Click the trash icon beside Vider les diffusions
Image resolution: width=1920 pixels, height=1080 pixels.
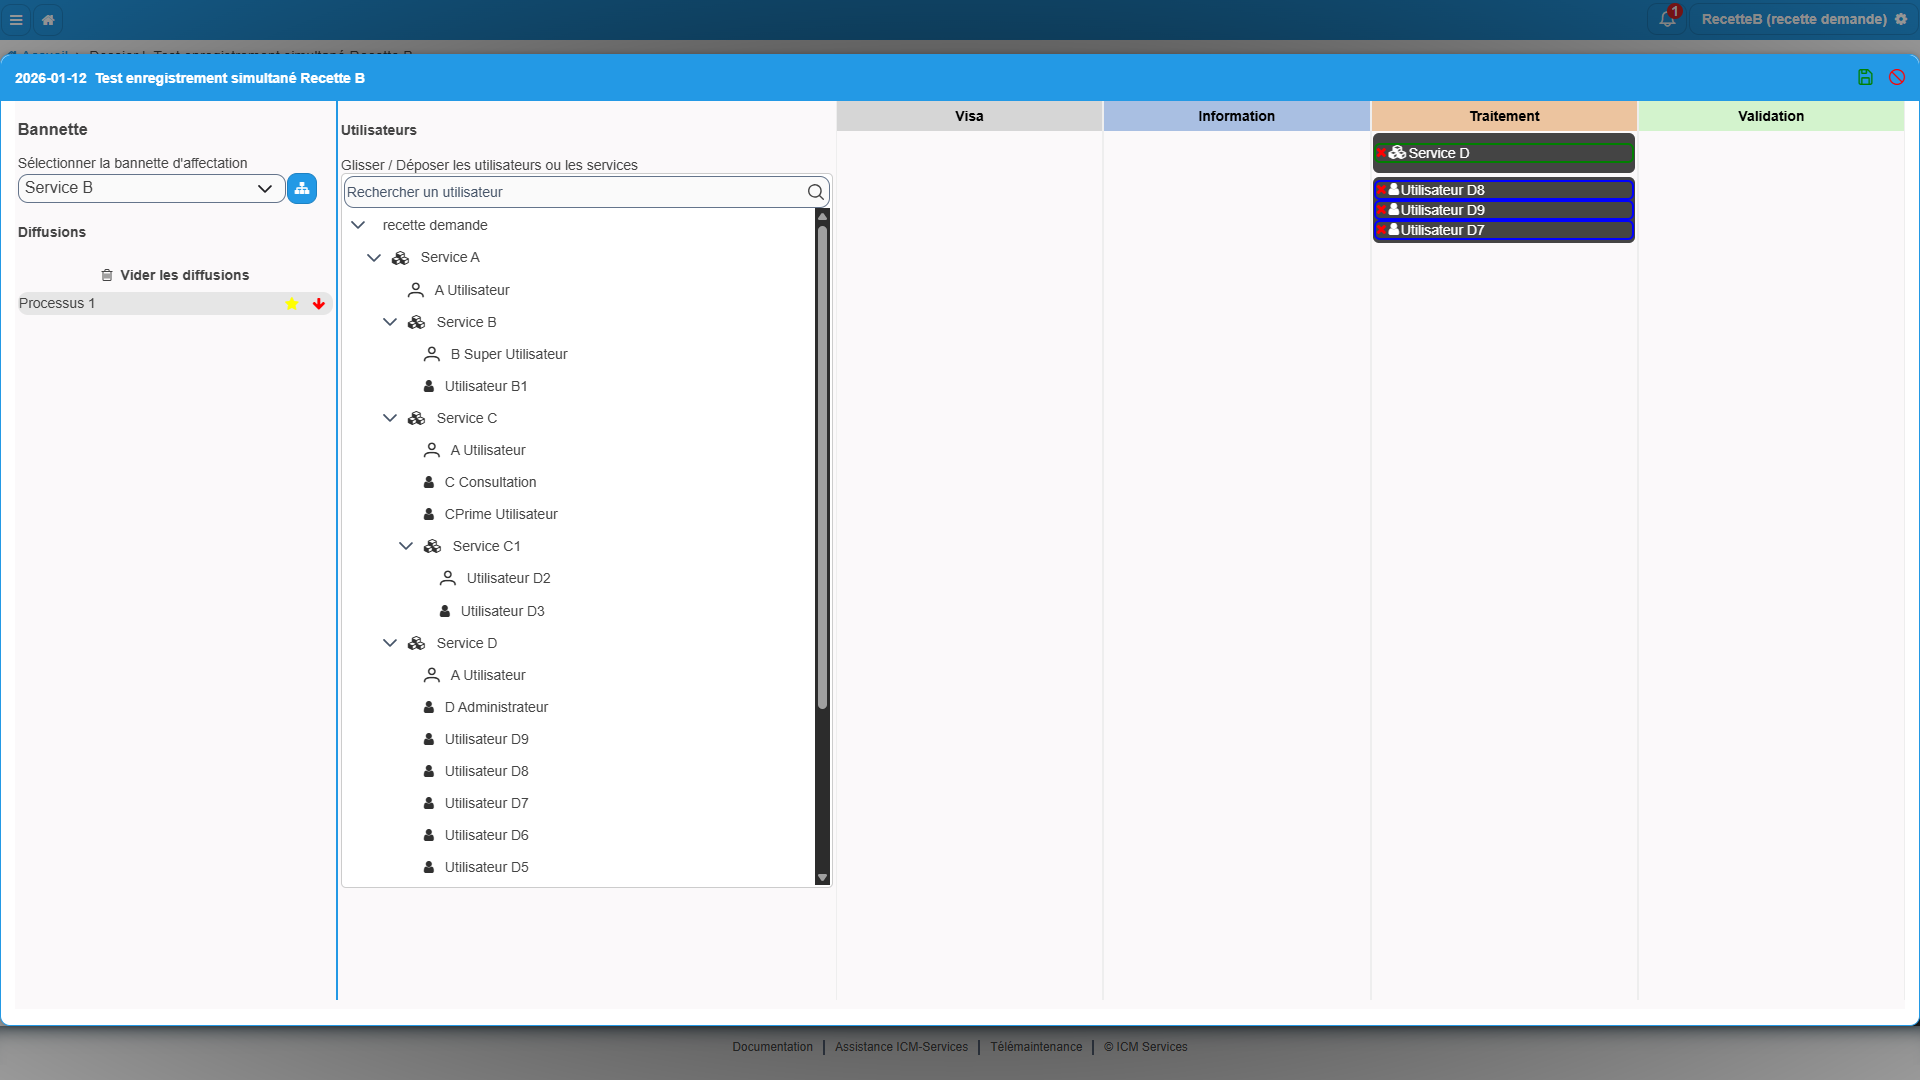coord(107,275)
